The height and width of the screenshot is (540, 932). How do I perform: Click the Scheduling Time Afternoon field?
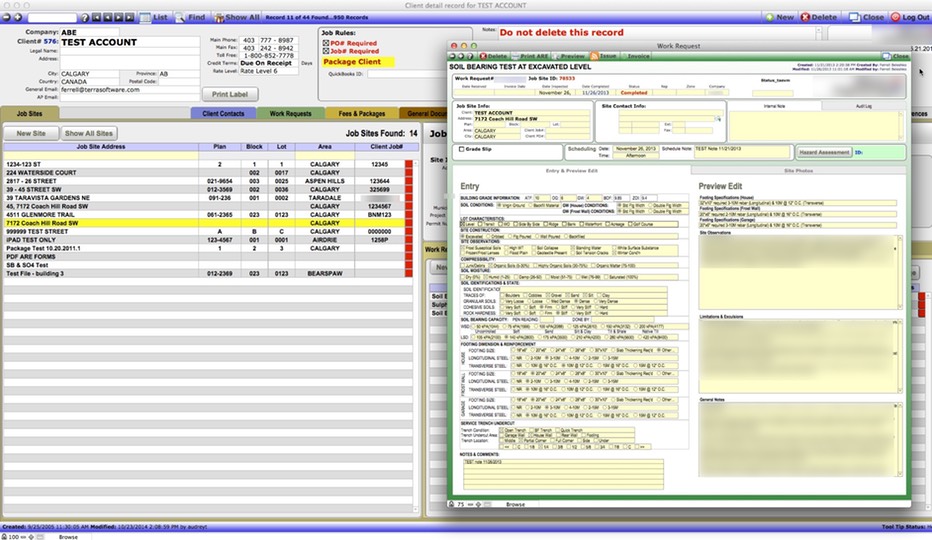click(x=635, y=155)
